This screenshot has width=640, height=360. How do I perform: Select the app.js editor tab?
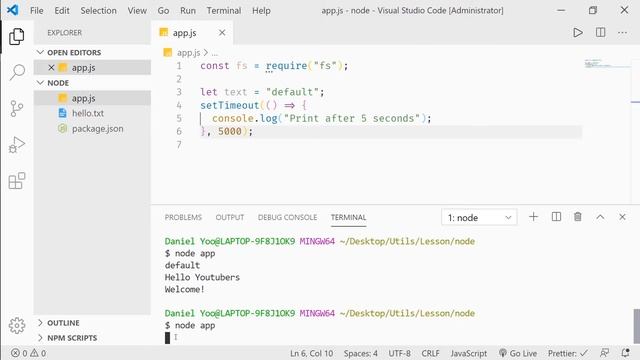[184, 33]
